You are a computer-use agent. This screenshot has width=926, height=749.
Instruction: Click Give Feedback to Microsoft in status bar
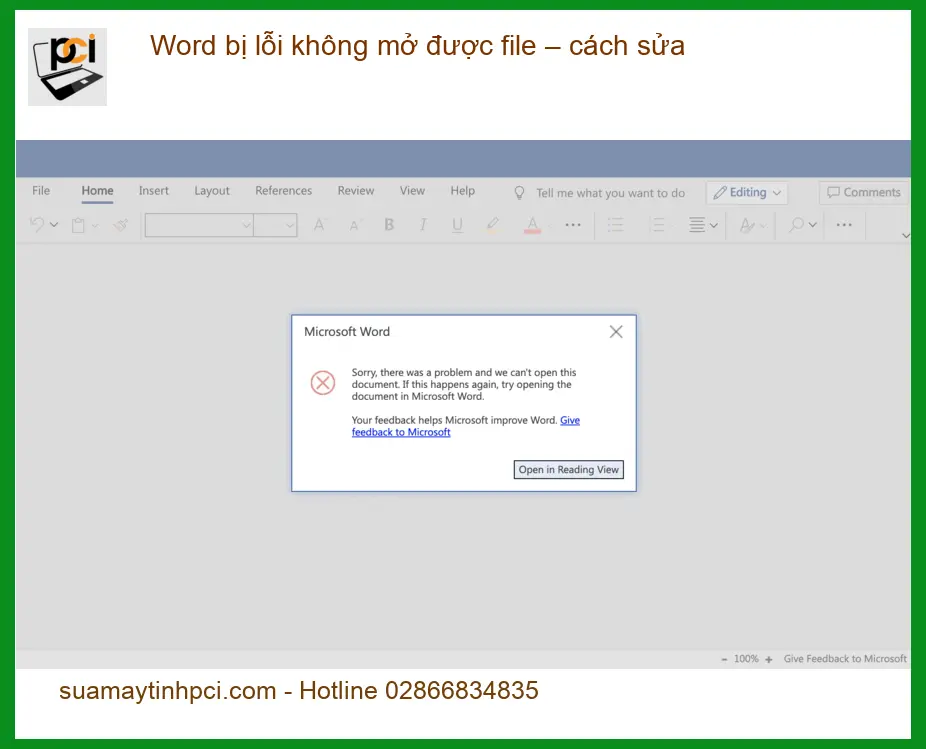pos(845,659)
